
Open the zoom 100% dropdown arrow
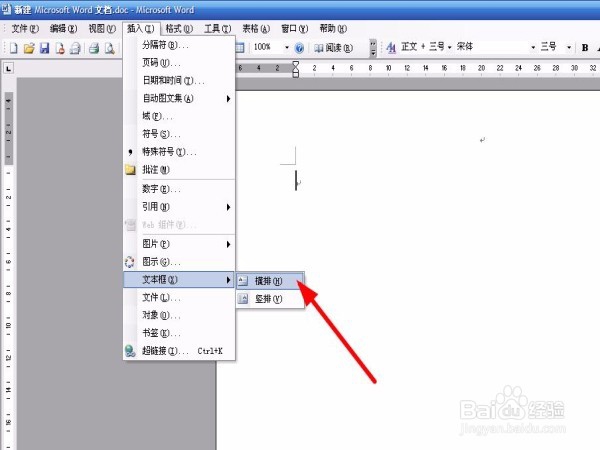pyautogui.click(x=287, y=47)
